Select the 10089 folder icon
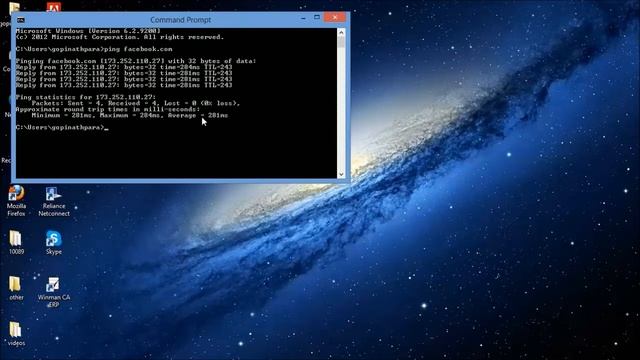 click(16, 242)
